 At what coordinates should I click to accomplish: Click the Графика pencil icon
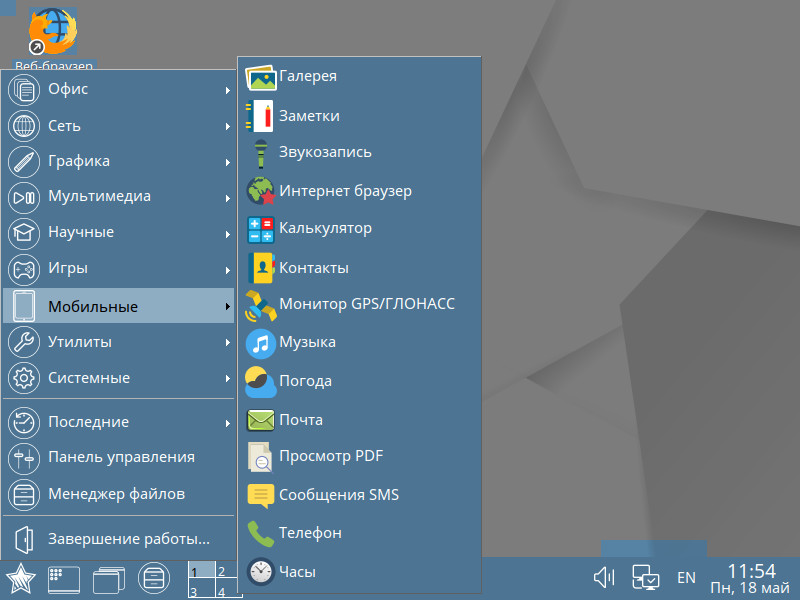(x=24, y=162)
